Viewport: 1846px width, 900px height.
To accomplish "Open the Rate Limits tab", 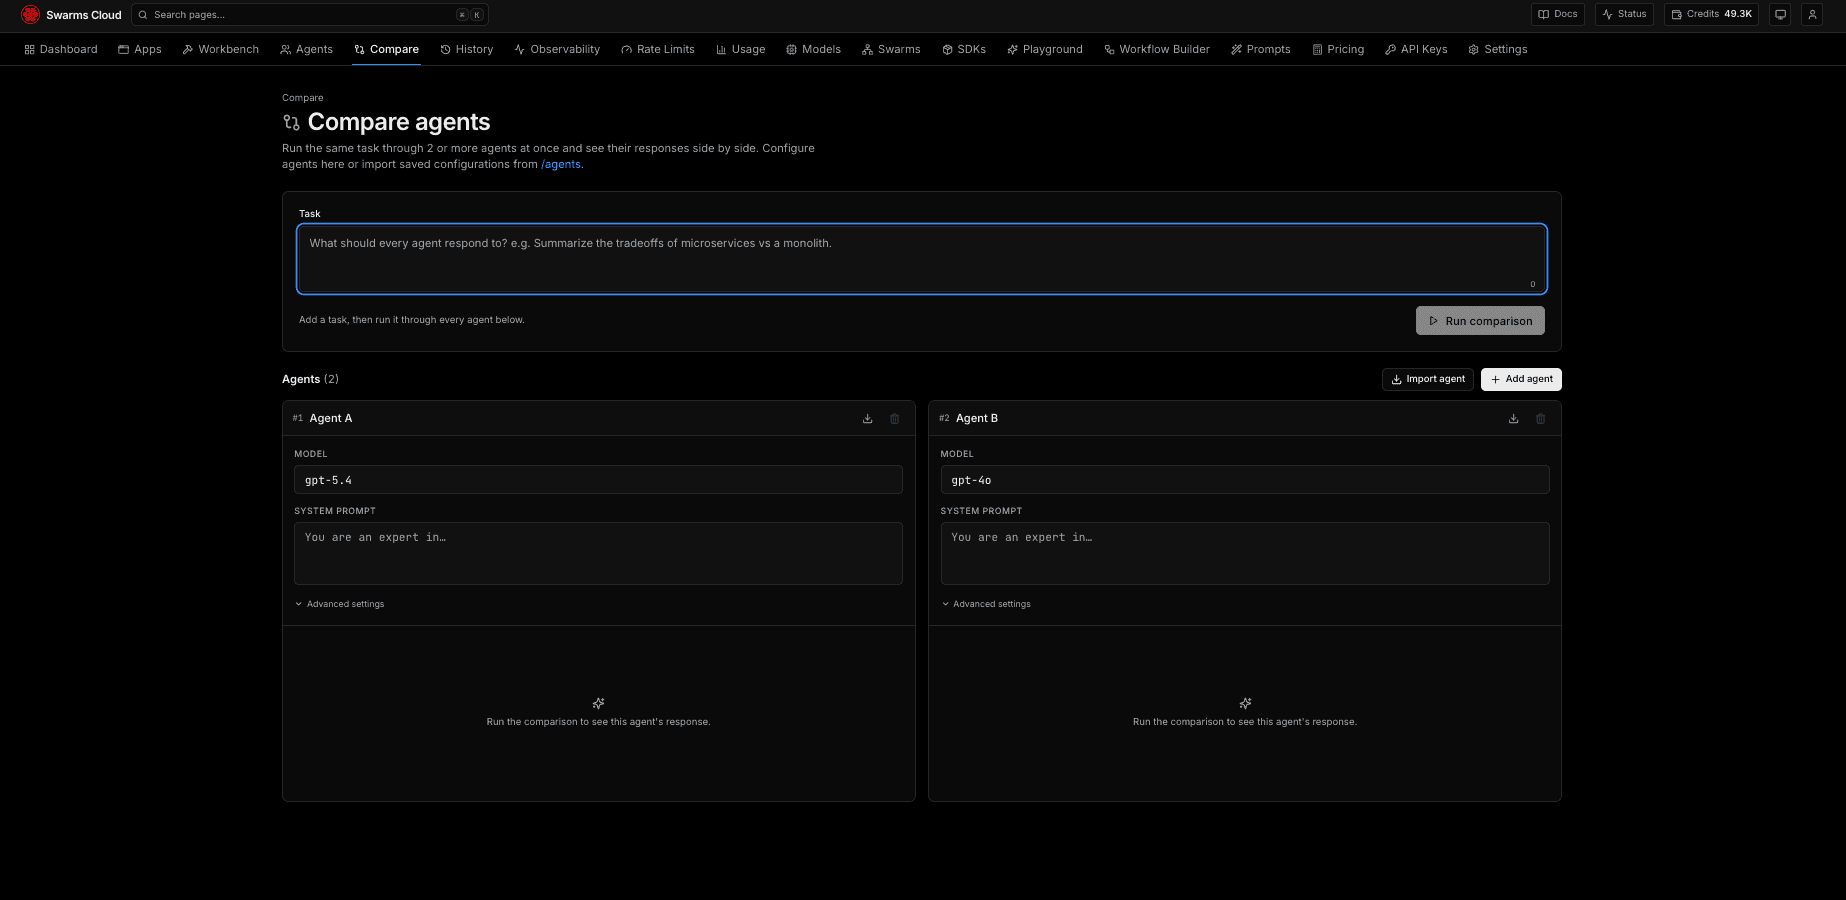I will coord(658,49).
